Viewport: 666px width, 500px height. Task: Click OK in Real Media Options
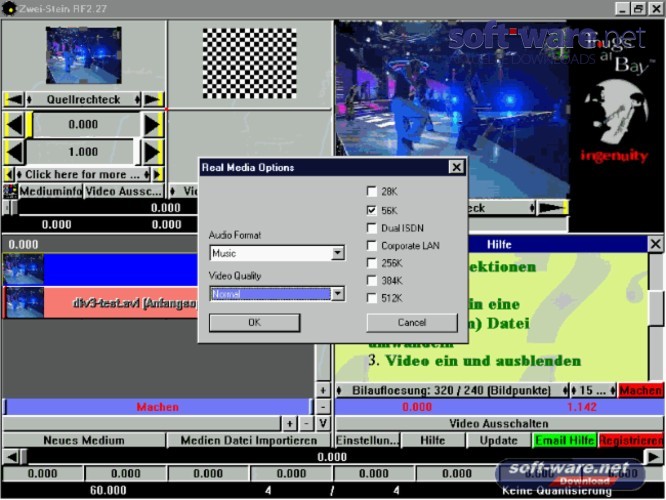(x=254, y=322)
